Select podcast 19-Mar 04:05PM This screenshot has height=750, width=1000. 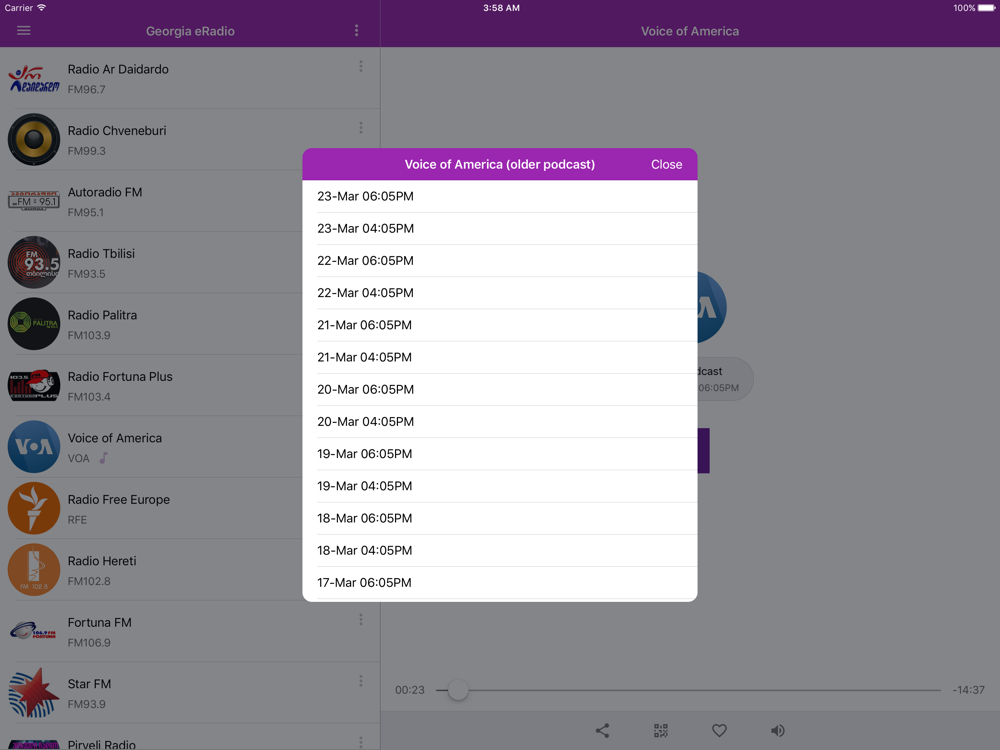(x=500, y=486)
